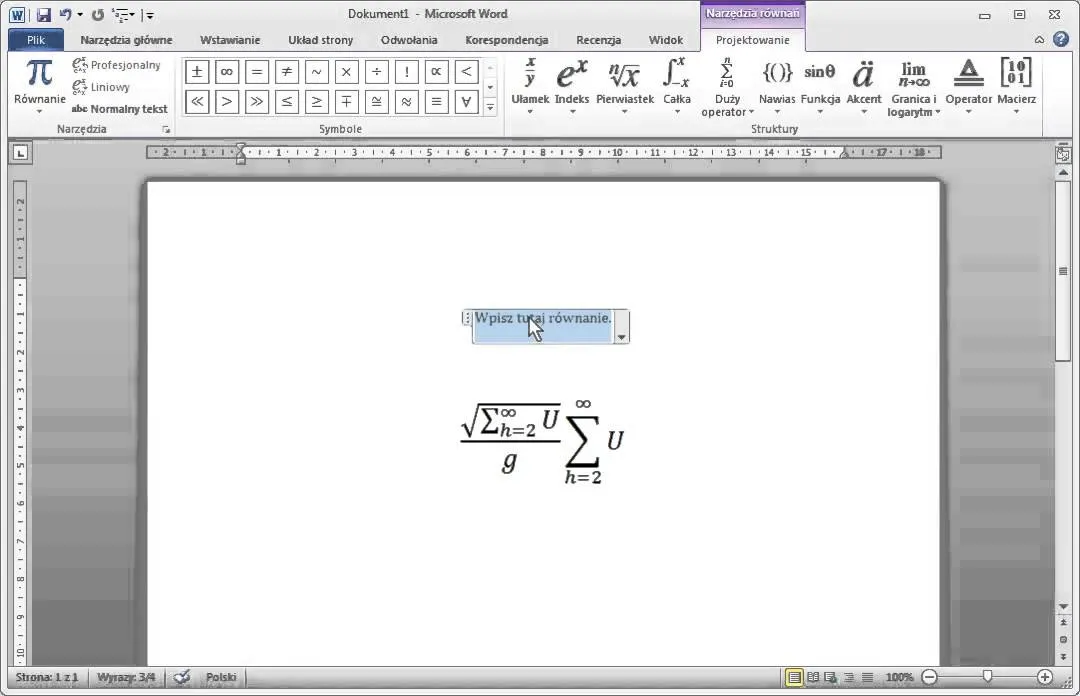Viewport: 1080px width, 696px height.
Task: Click the 100% zoom level button
Action: (900, 677)
